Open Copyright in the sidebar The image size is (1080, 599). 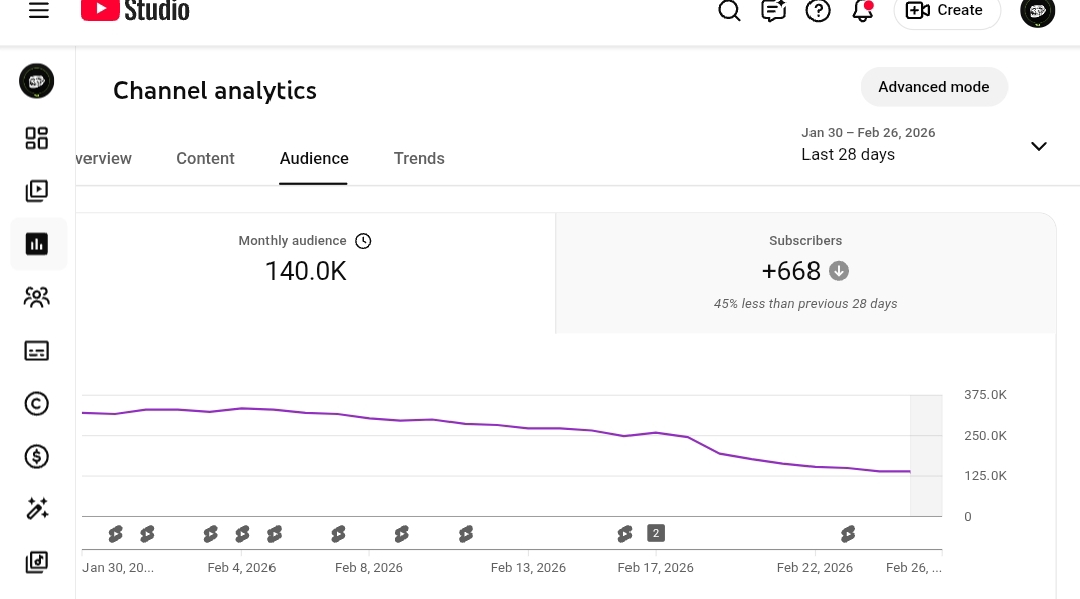coord(37,403)
